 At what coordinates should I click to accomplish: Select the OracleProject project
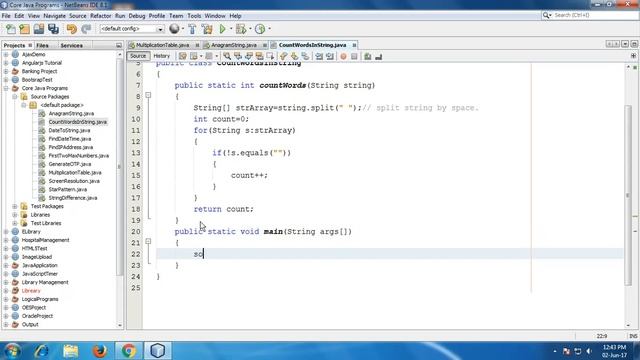coord(37,316)
